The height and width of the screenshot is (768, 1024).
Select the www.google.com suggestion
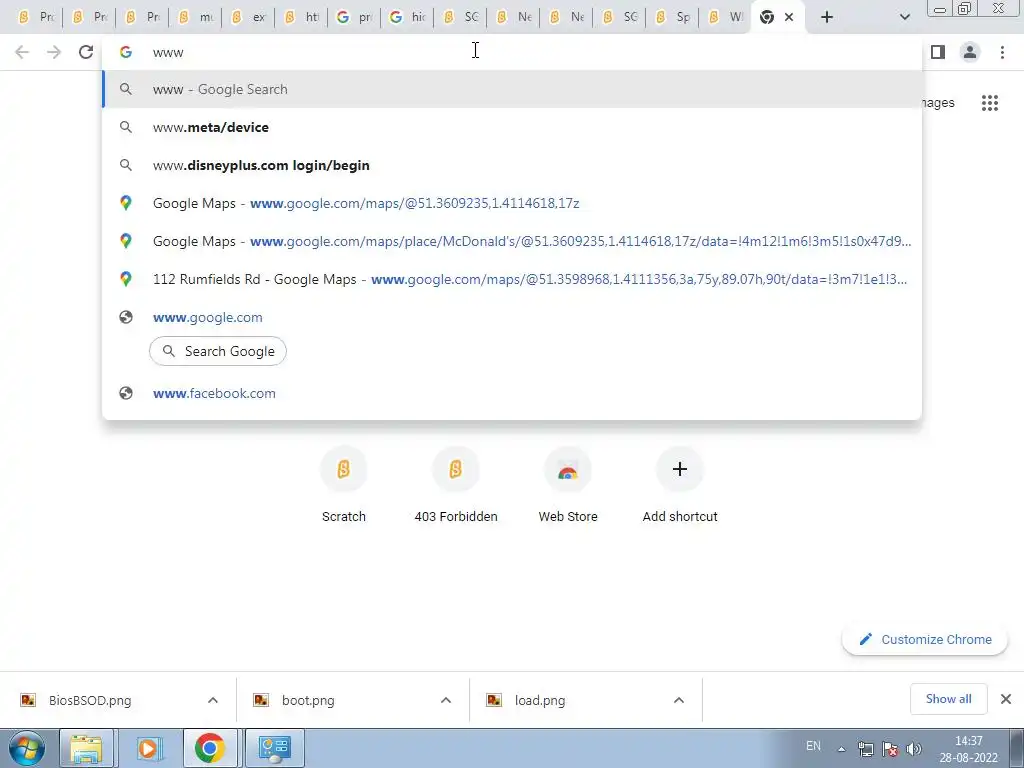[512, 317]
